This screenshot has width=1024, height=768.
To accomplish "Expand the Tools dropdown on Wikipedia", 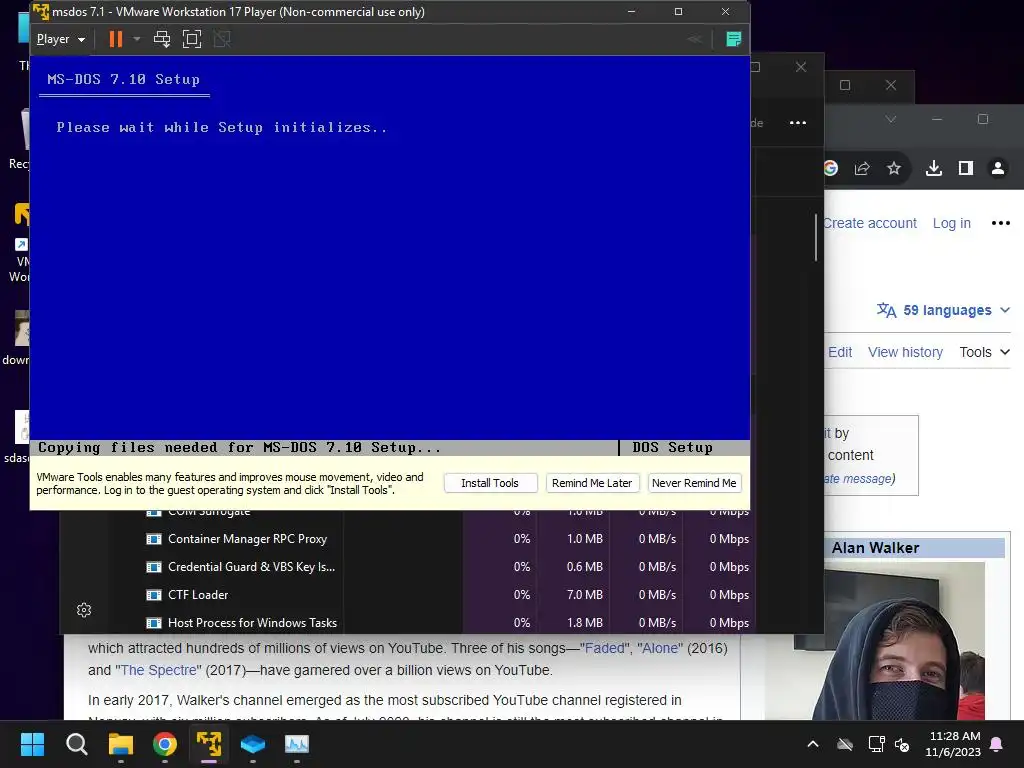I will 985,352.
